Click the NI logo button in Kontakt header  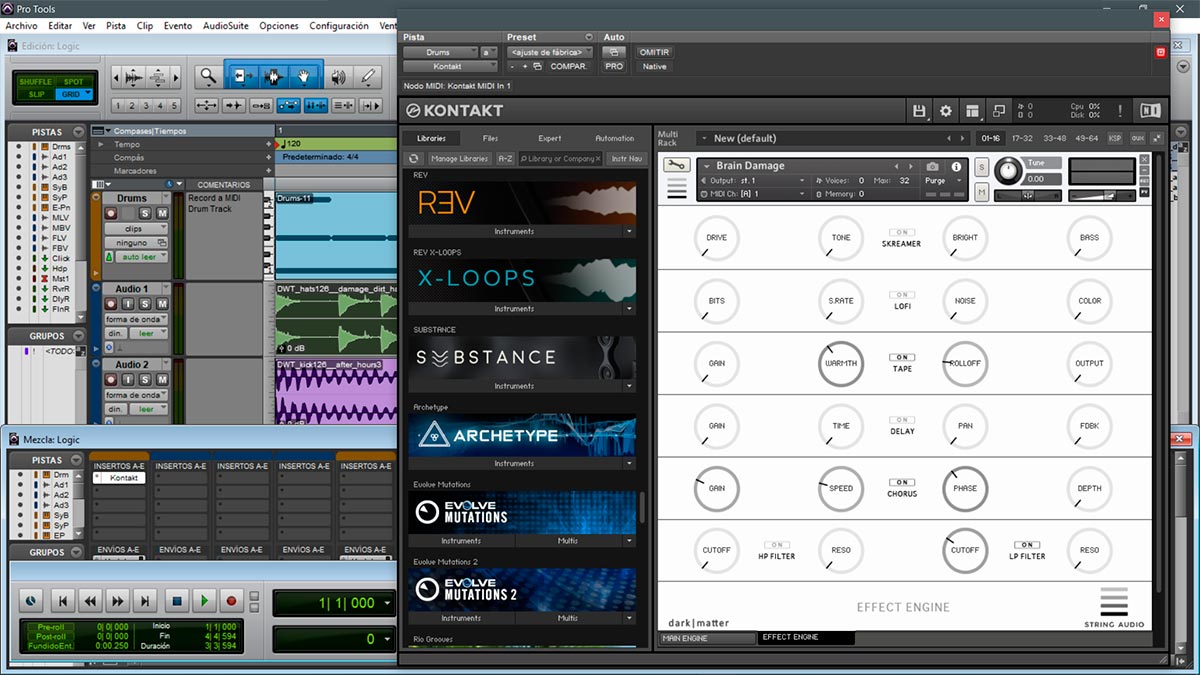click(1149, 111)
